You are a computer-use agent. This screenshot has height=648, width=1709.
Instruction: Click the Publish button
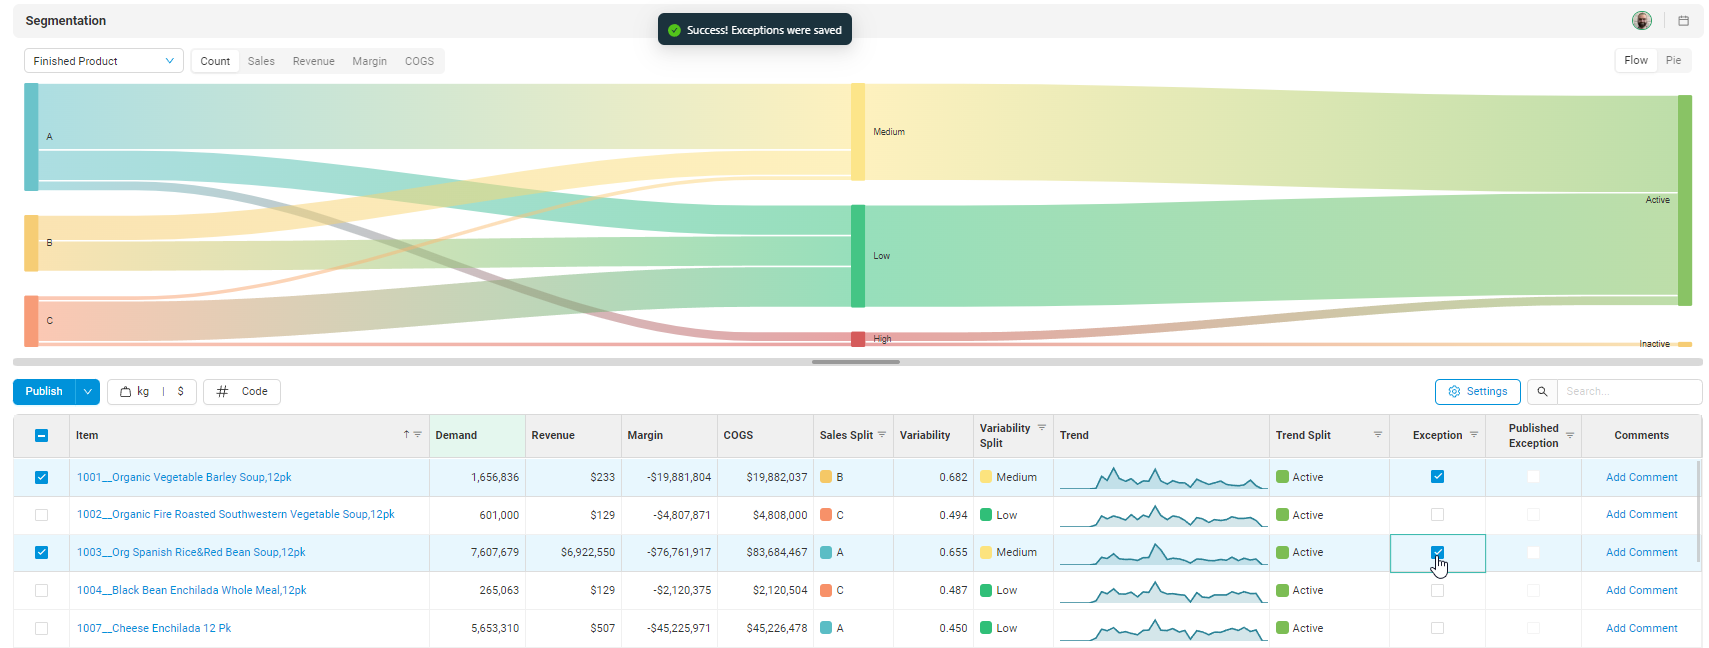(44, 392)
